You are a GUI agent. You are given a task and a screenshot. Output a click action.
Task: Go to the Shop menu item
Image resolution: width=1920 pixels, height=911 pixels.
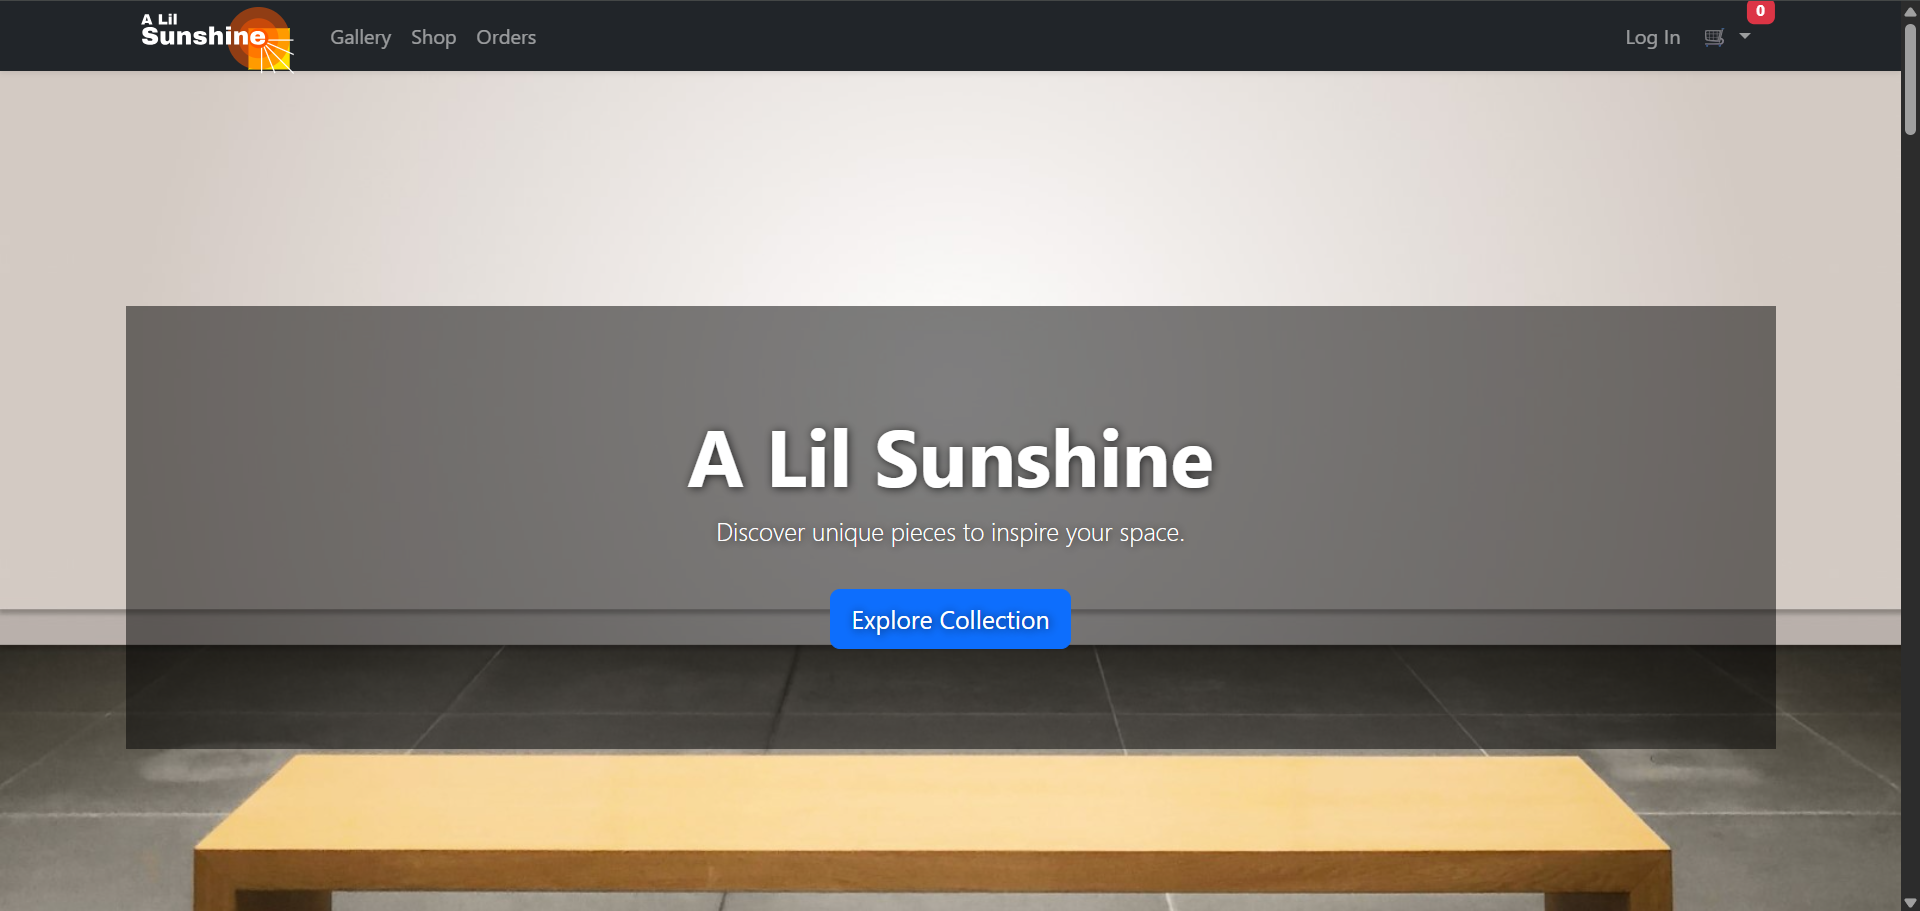pos(433,38)
